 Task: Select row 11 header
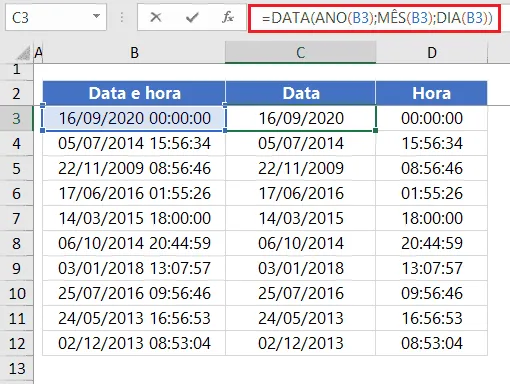pyautogui.click(x=16, y=318)
